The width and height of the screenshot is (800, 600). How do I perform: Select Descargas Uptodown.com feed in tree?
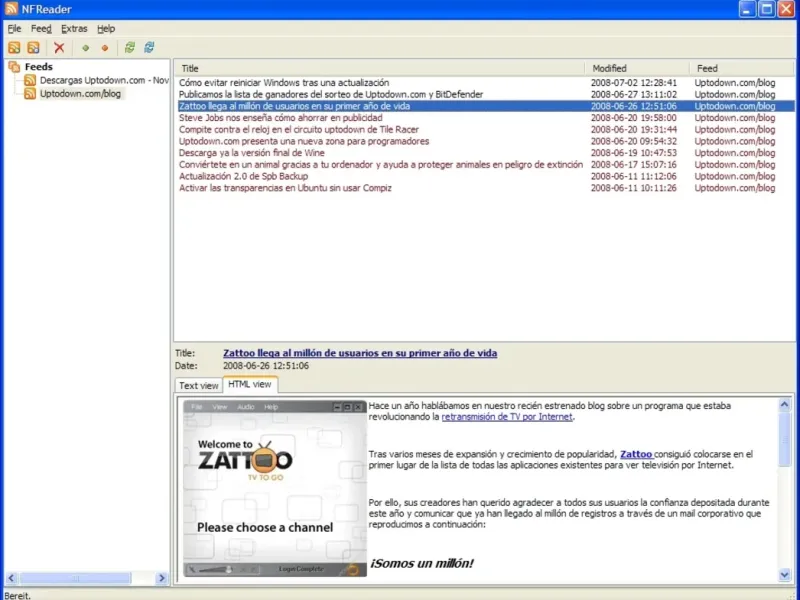click(x=104, y=80)
